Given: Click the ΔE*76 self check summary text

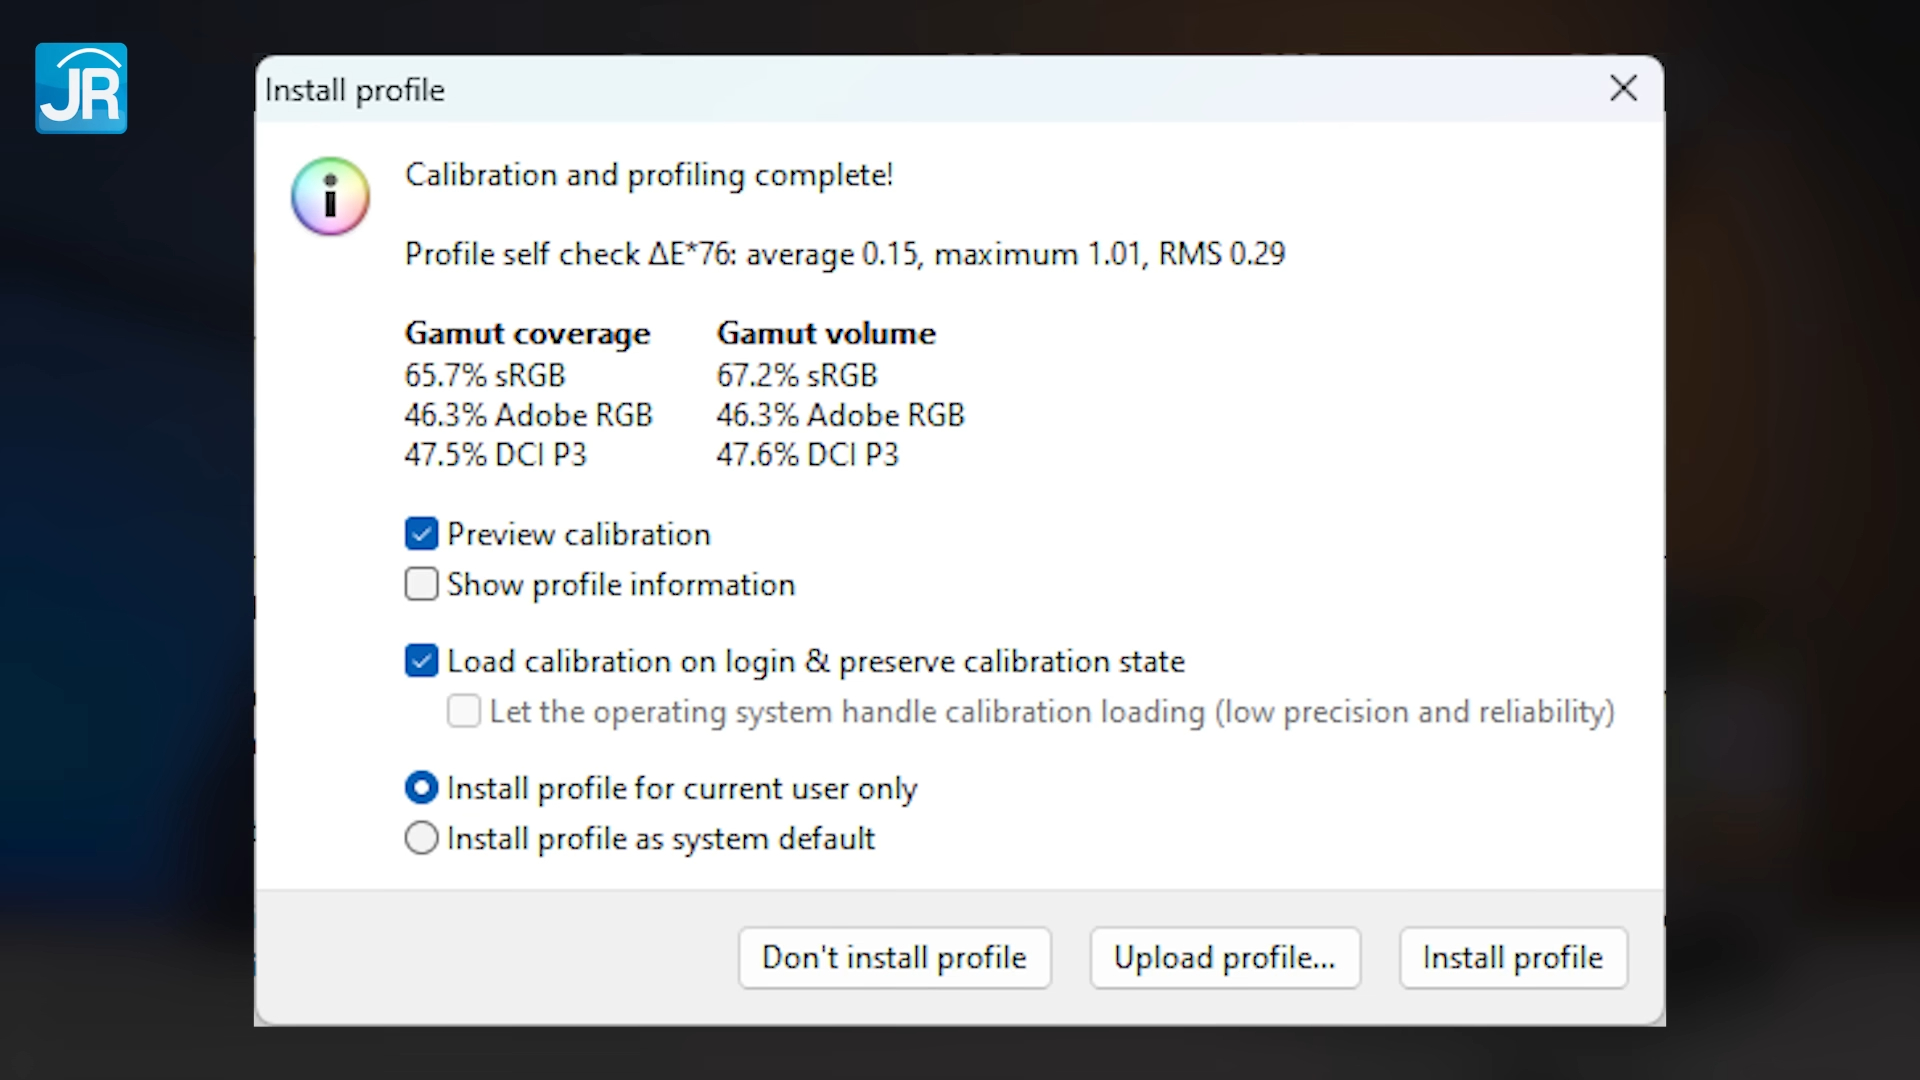Looking at the screenshot, I should pyautogui.click(x=845, y=253).
